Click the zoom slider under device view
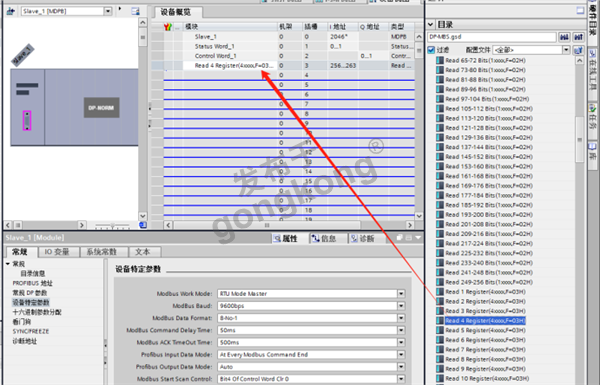Image resolution: width=600 pixels, height=385 pixels. 112,226
